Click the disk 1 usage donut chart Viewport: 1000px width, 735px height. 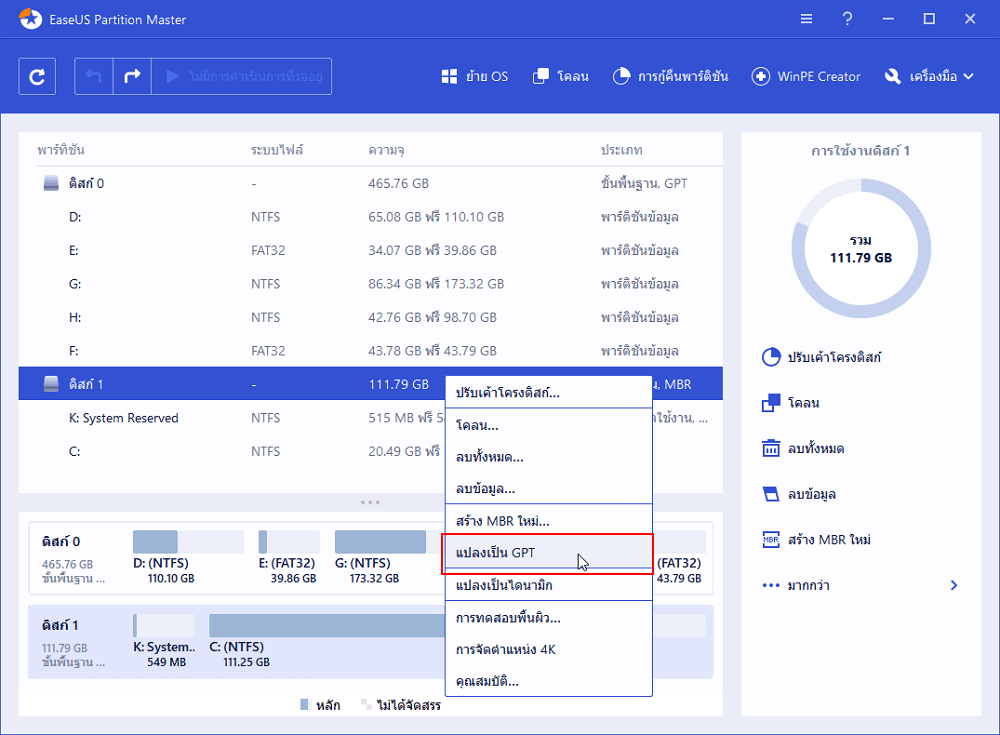point(860,248)
